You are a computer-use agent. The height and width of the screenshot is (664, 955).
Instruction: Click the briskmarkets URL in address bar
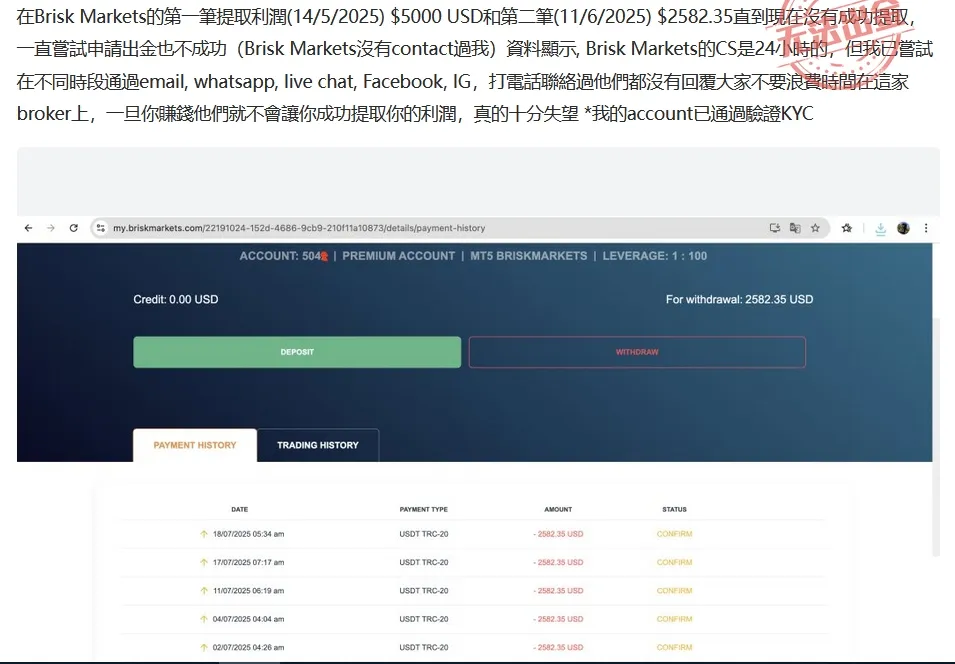[x=299, y=228]
